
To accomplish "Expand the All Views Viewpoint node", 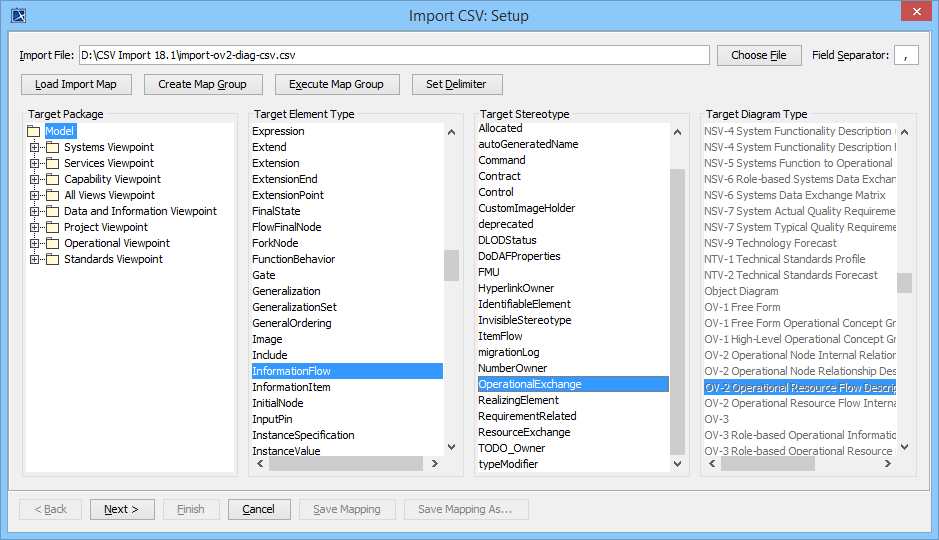I will (x=35, y=195).
